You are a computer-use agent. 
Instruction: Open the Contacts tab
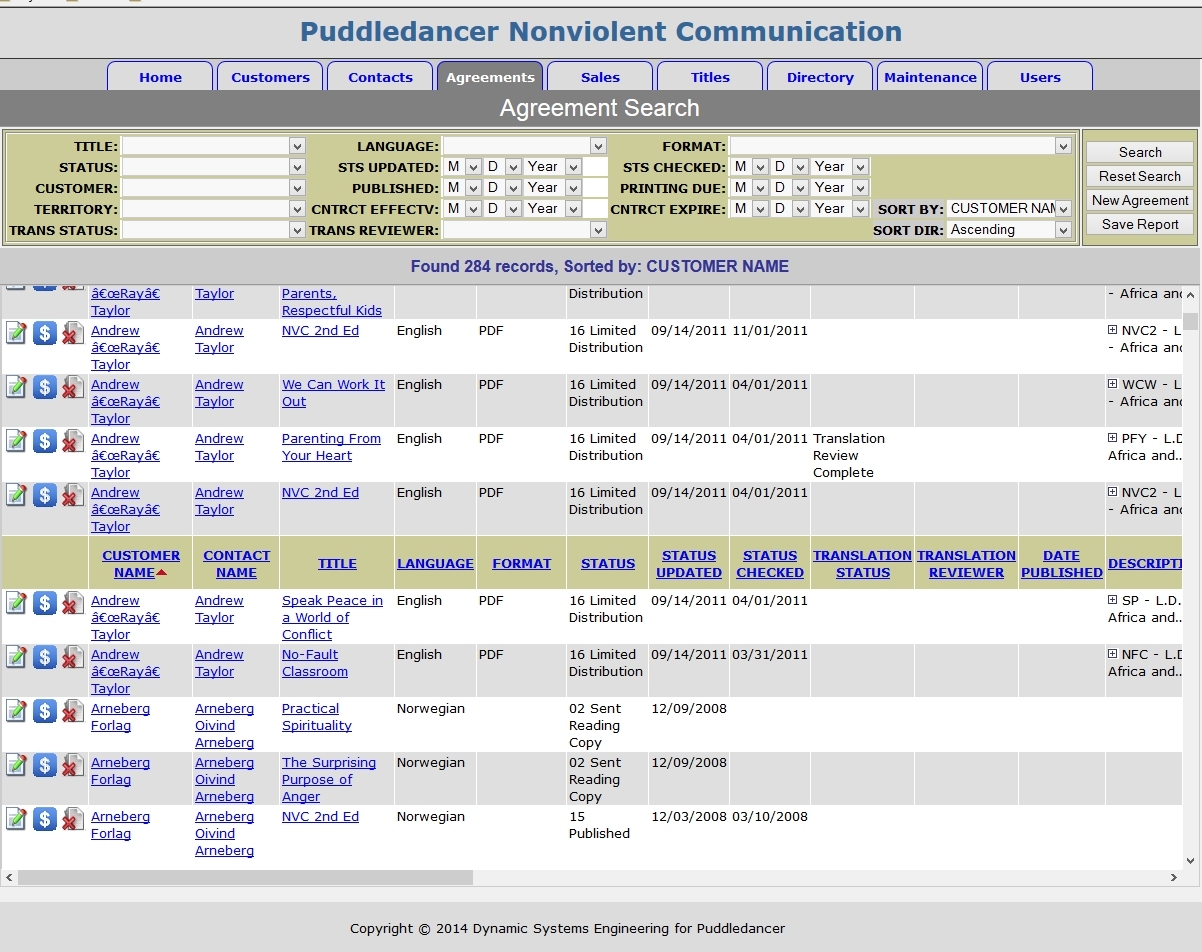click(x=380, y=77)
